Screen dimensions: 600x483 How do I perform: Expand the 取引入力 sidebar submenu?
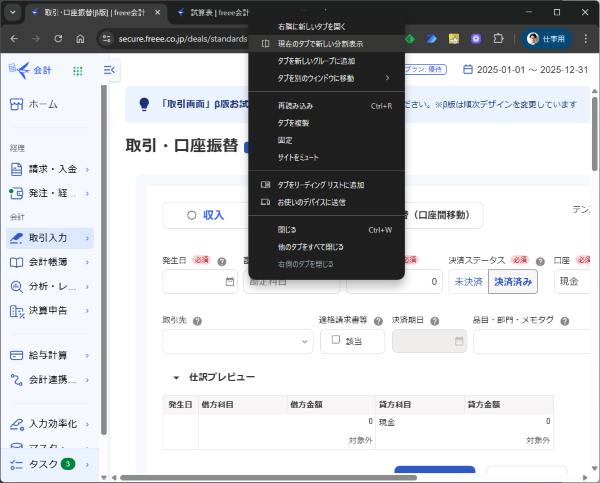point(88,238)
